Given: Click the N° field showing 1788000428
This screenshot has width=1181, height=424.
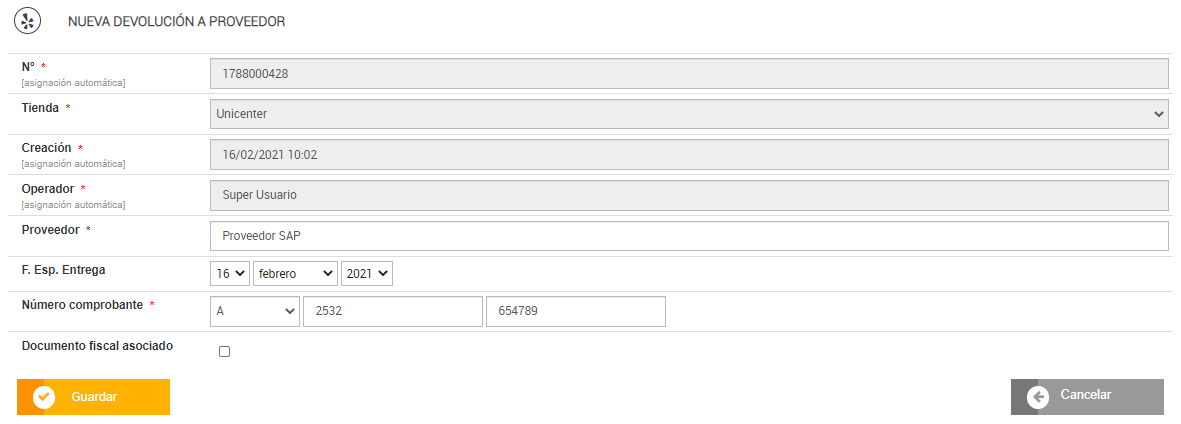Looking at the screenshot, I should pyautogui.click(x=689, y=74).
